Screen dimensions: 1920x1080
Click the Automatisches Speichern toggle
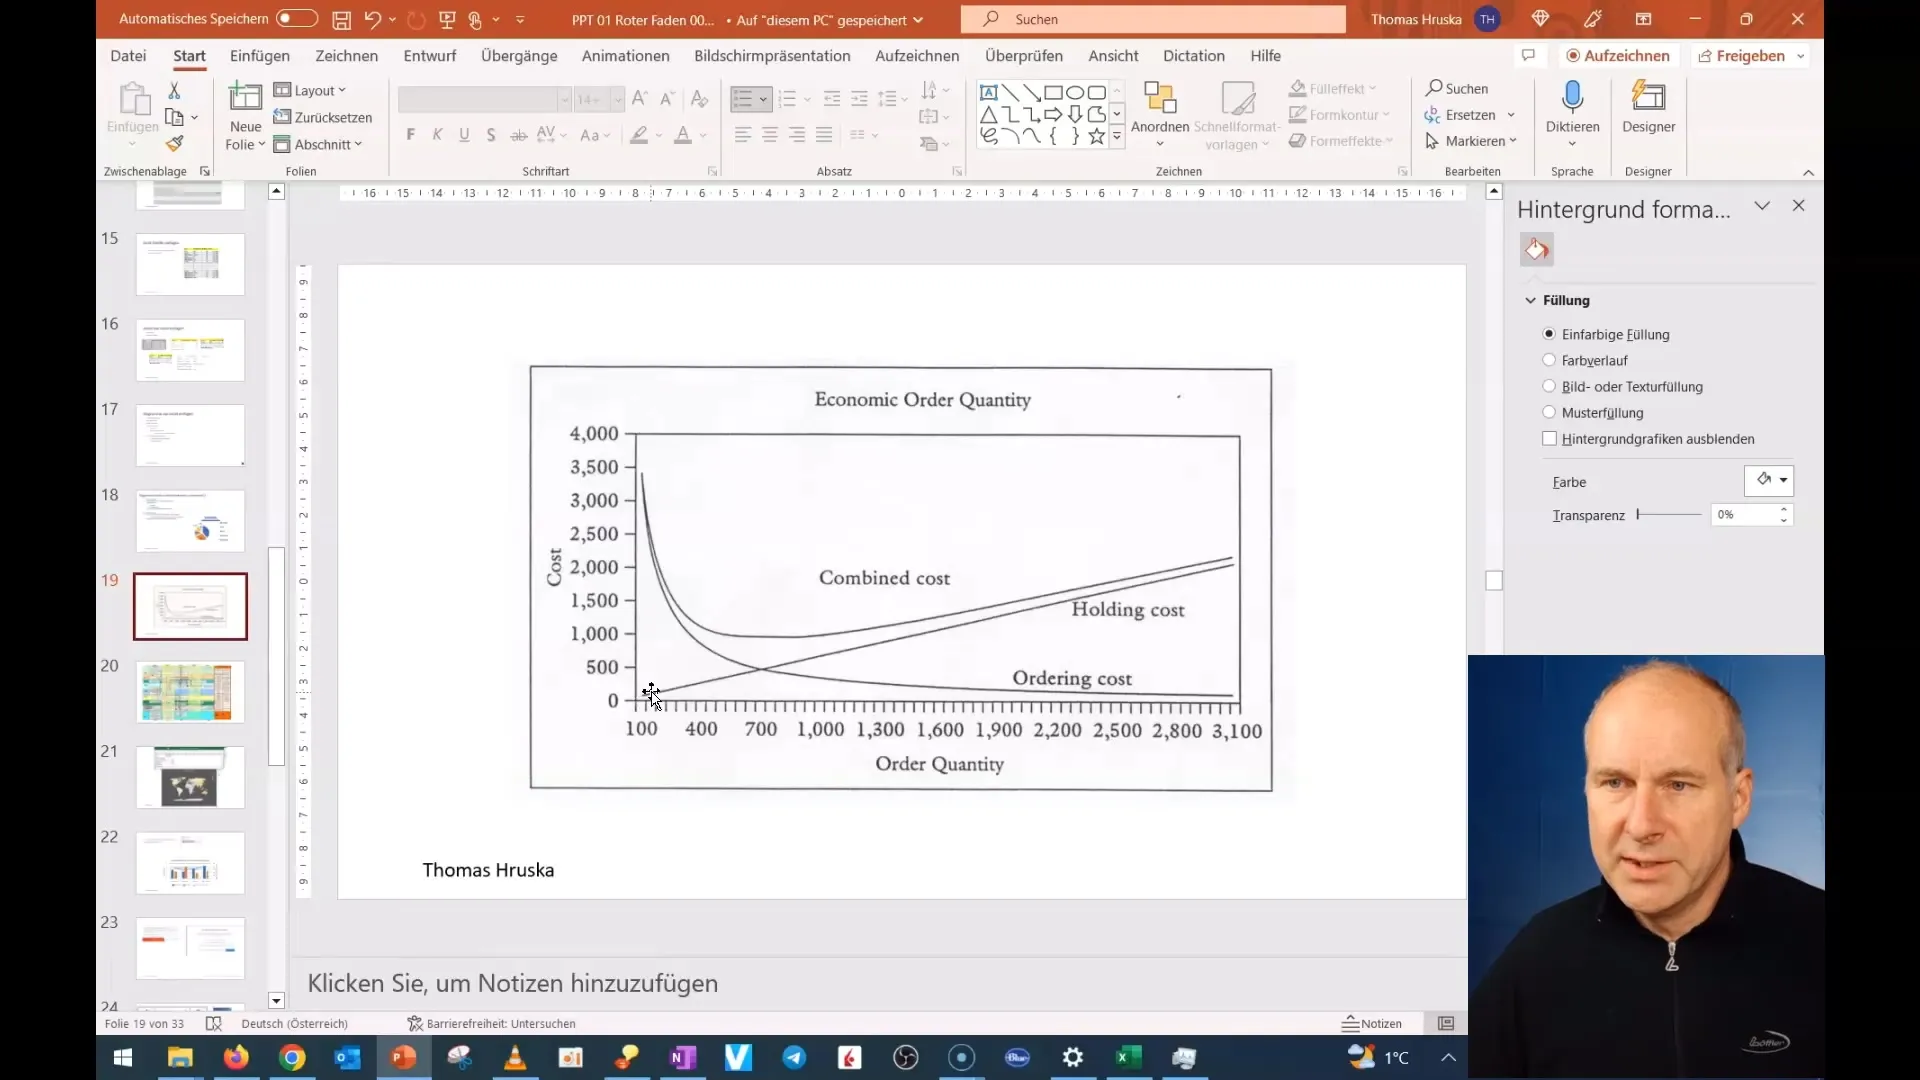(x=294, y=17)
